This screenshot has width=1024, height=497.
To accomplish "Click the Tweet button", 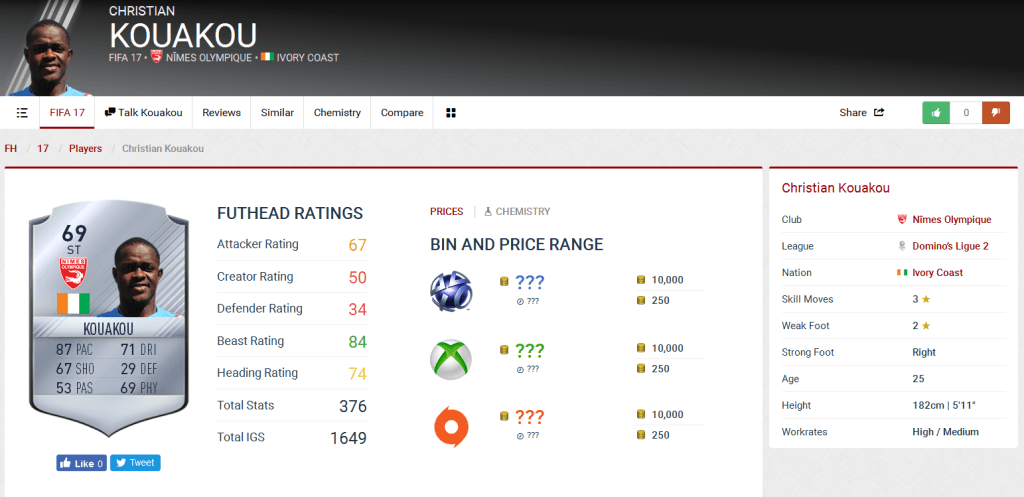I will coord(135,463).
